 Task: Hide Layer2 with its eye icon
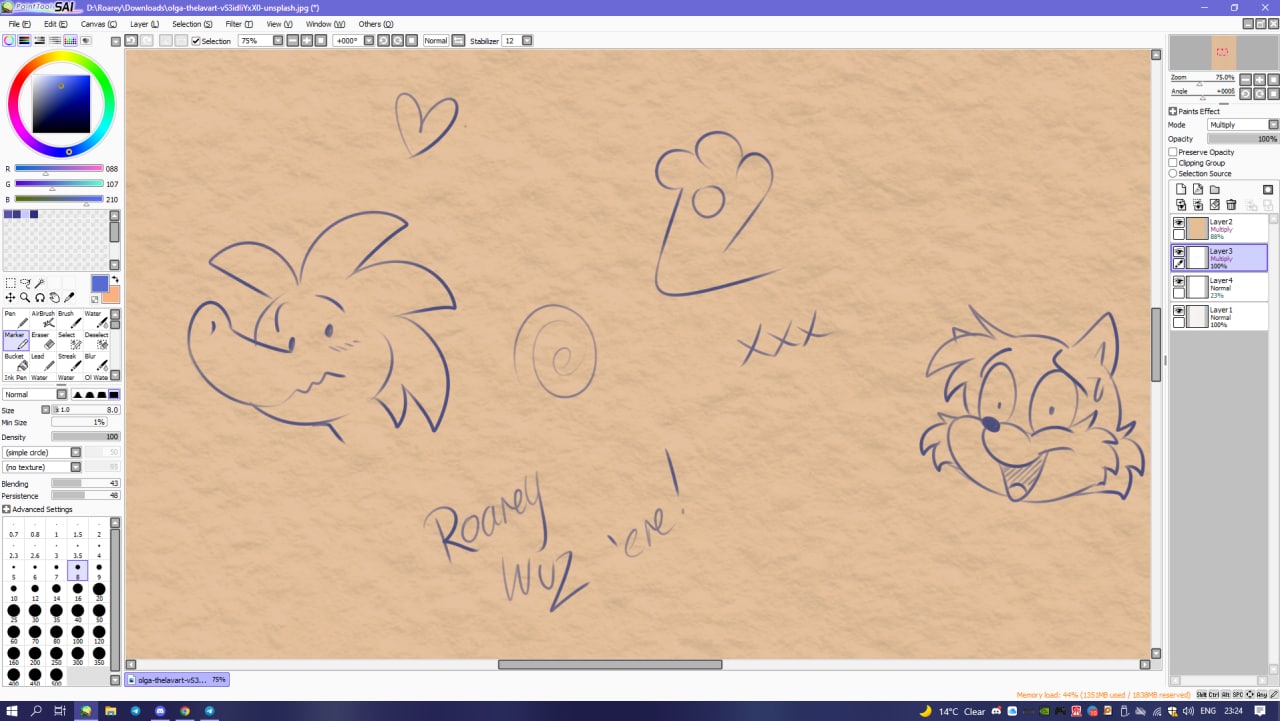[x=1179, y=223]
